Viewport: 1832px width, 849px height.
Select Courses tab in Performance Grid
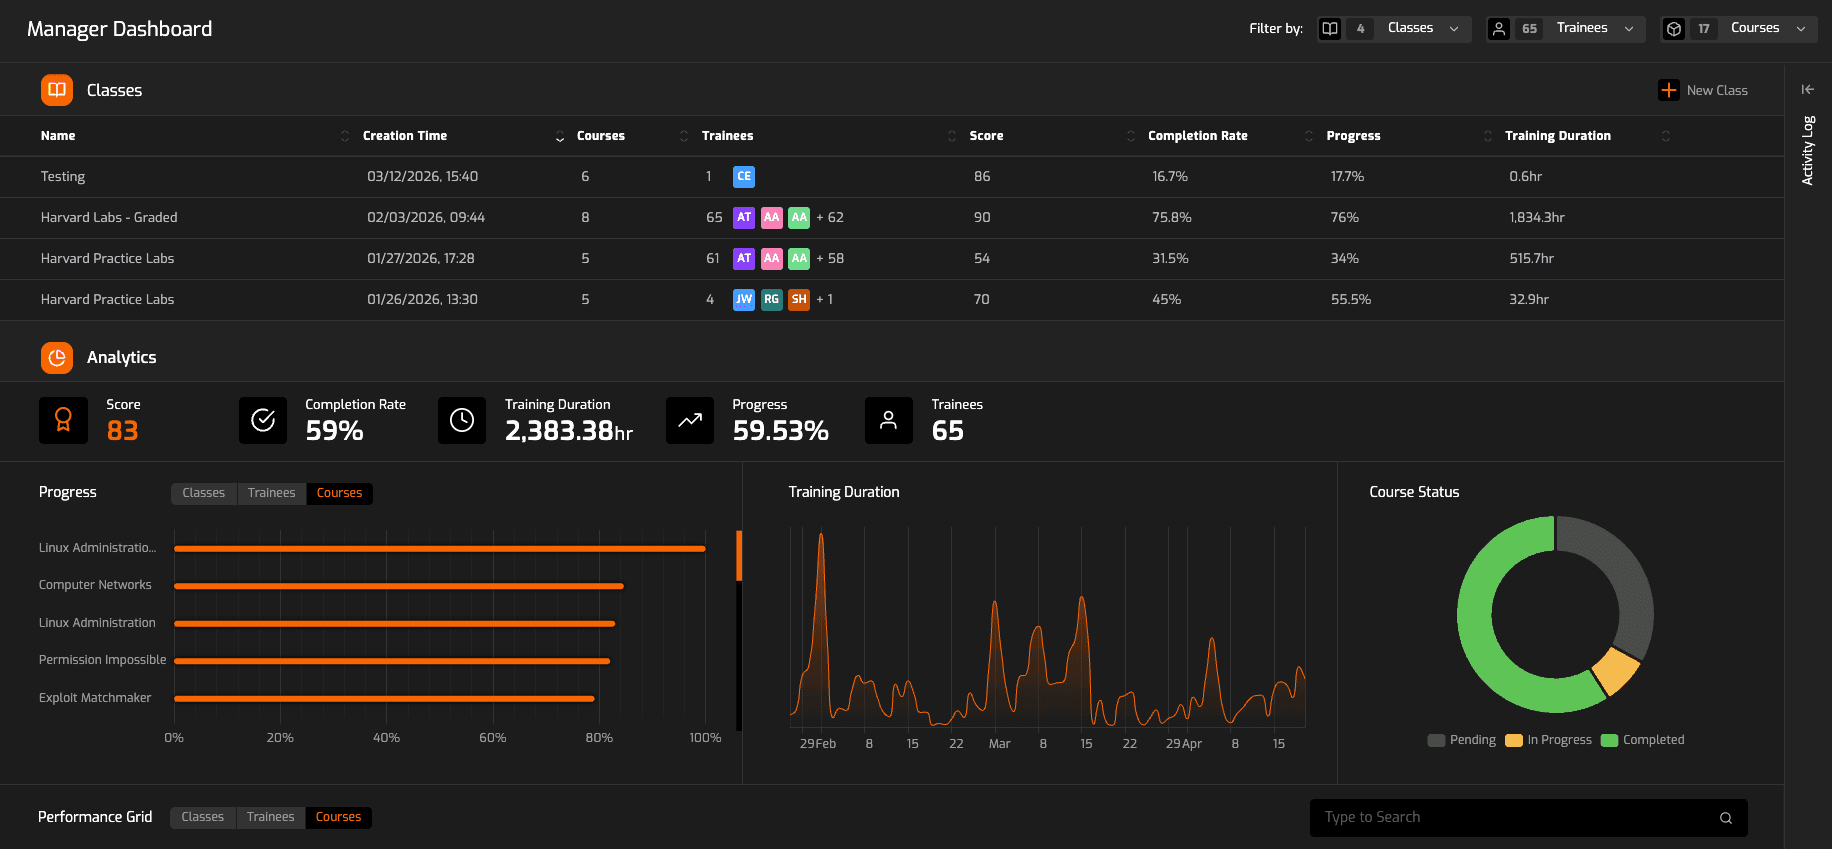point(339,817)
